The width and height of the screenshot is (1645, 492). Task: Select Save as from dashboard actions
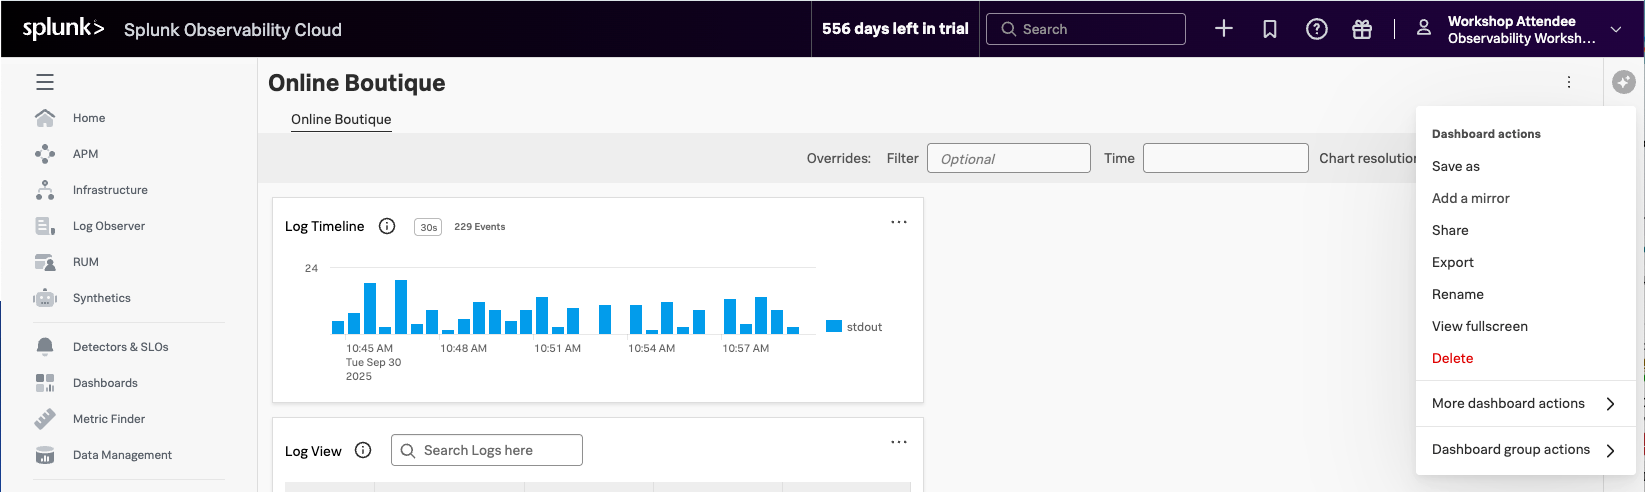(1455, 166)
